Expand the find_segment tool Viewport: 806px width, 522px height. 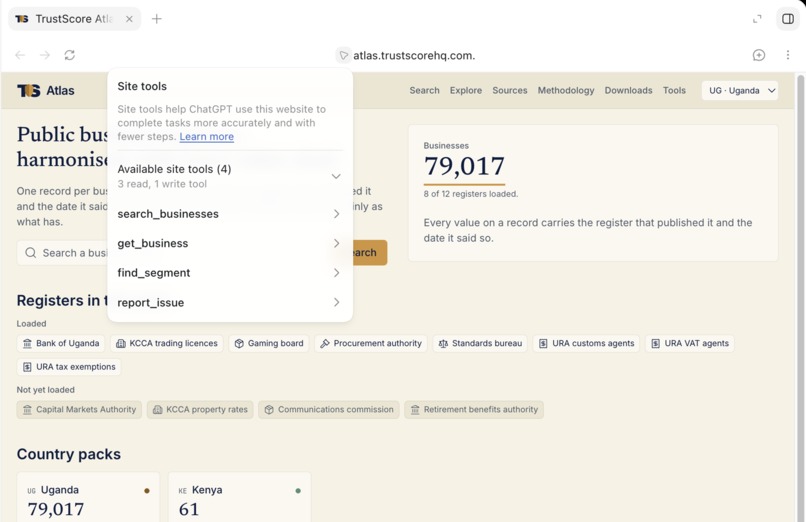(229, 273)
